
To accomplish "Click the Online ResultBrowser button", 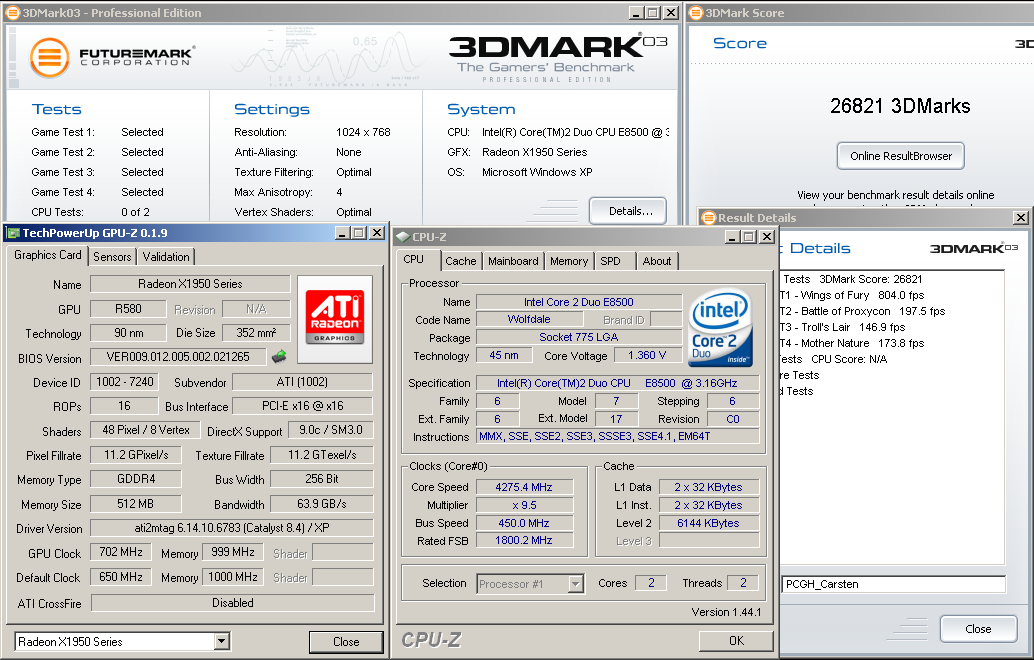I will (x=901, y=156).
